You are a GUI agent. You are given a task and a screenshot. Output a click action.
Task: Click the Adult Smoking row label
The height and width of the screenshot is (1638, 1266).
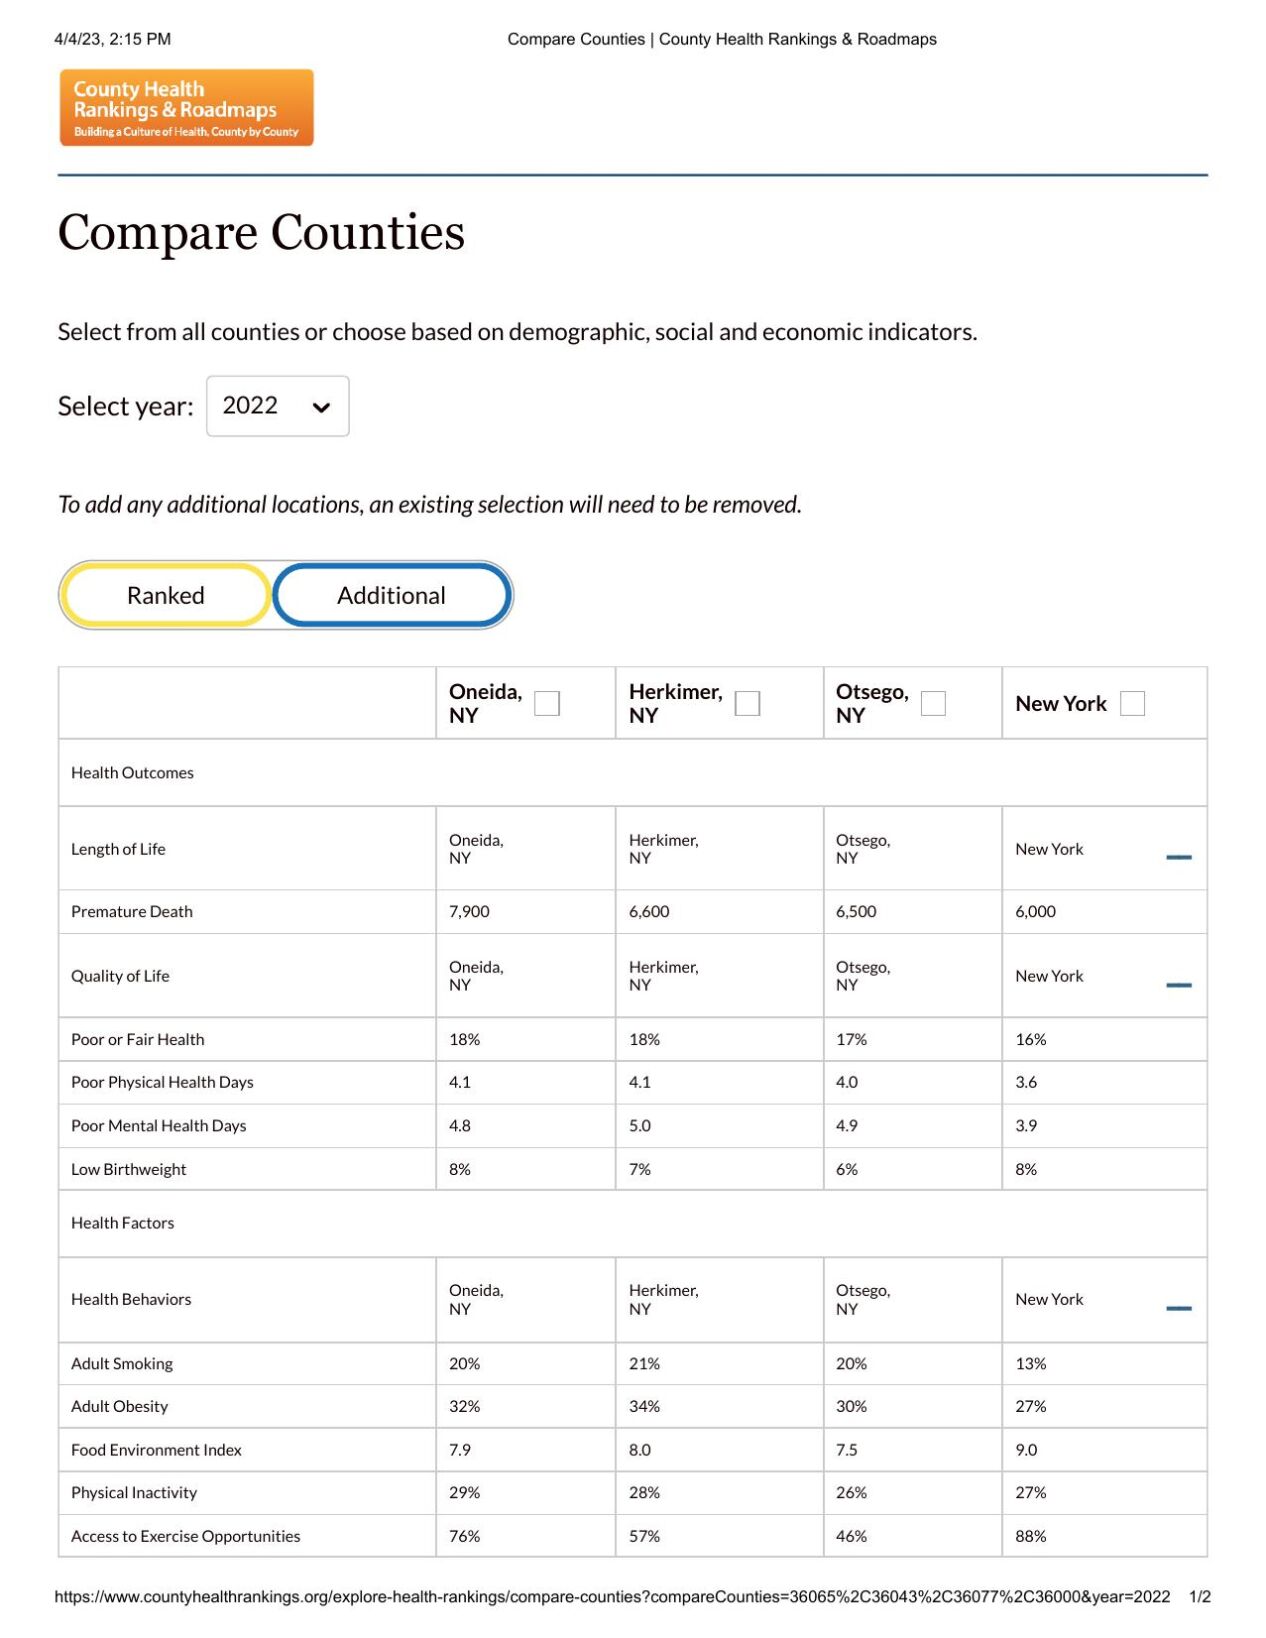click(122, 1363)
